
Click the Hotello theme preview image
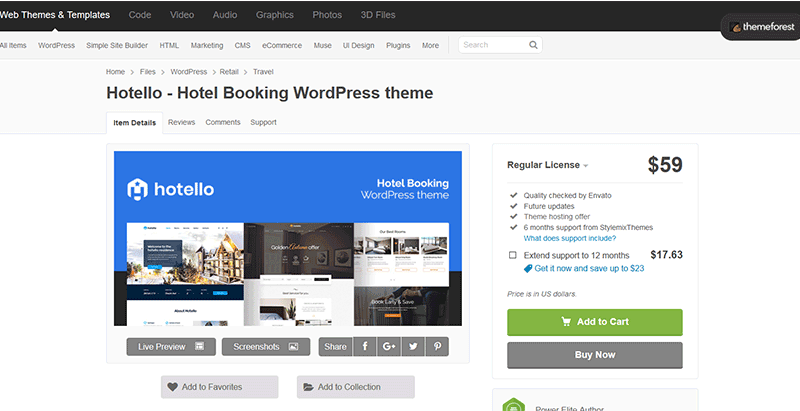tap(288, 238)
